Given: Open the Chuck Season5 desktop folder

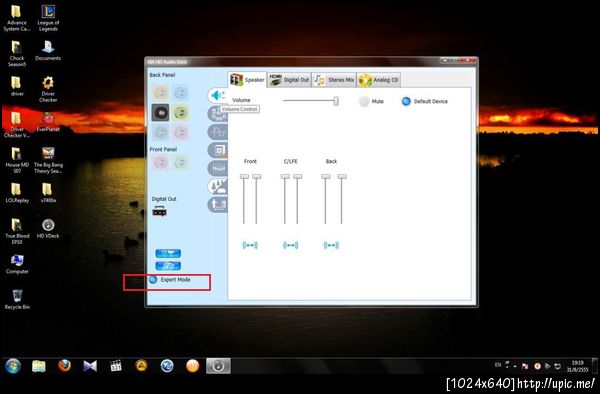Looking at the screenshot, I should pyautogui.click(x=17, y=54).
